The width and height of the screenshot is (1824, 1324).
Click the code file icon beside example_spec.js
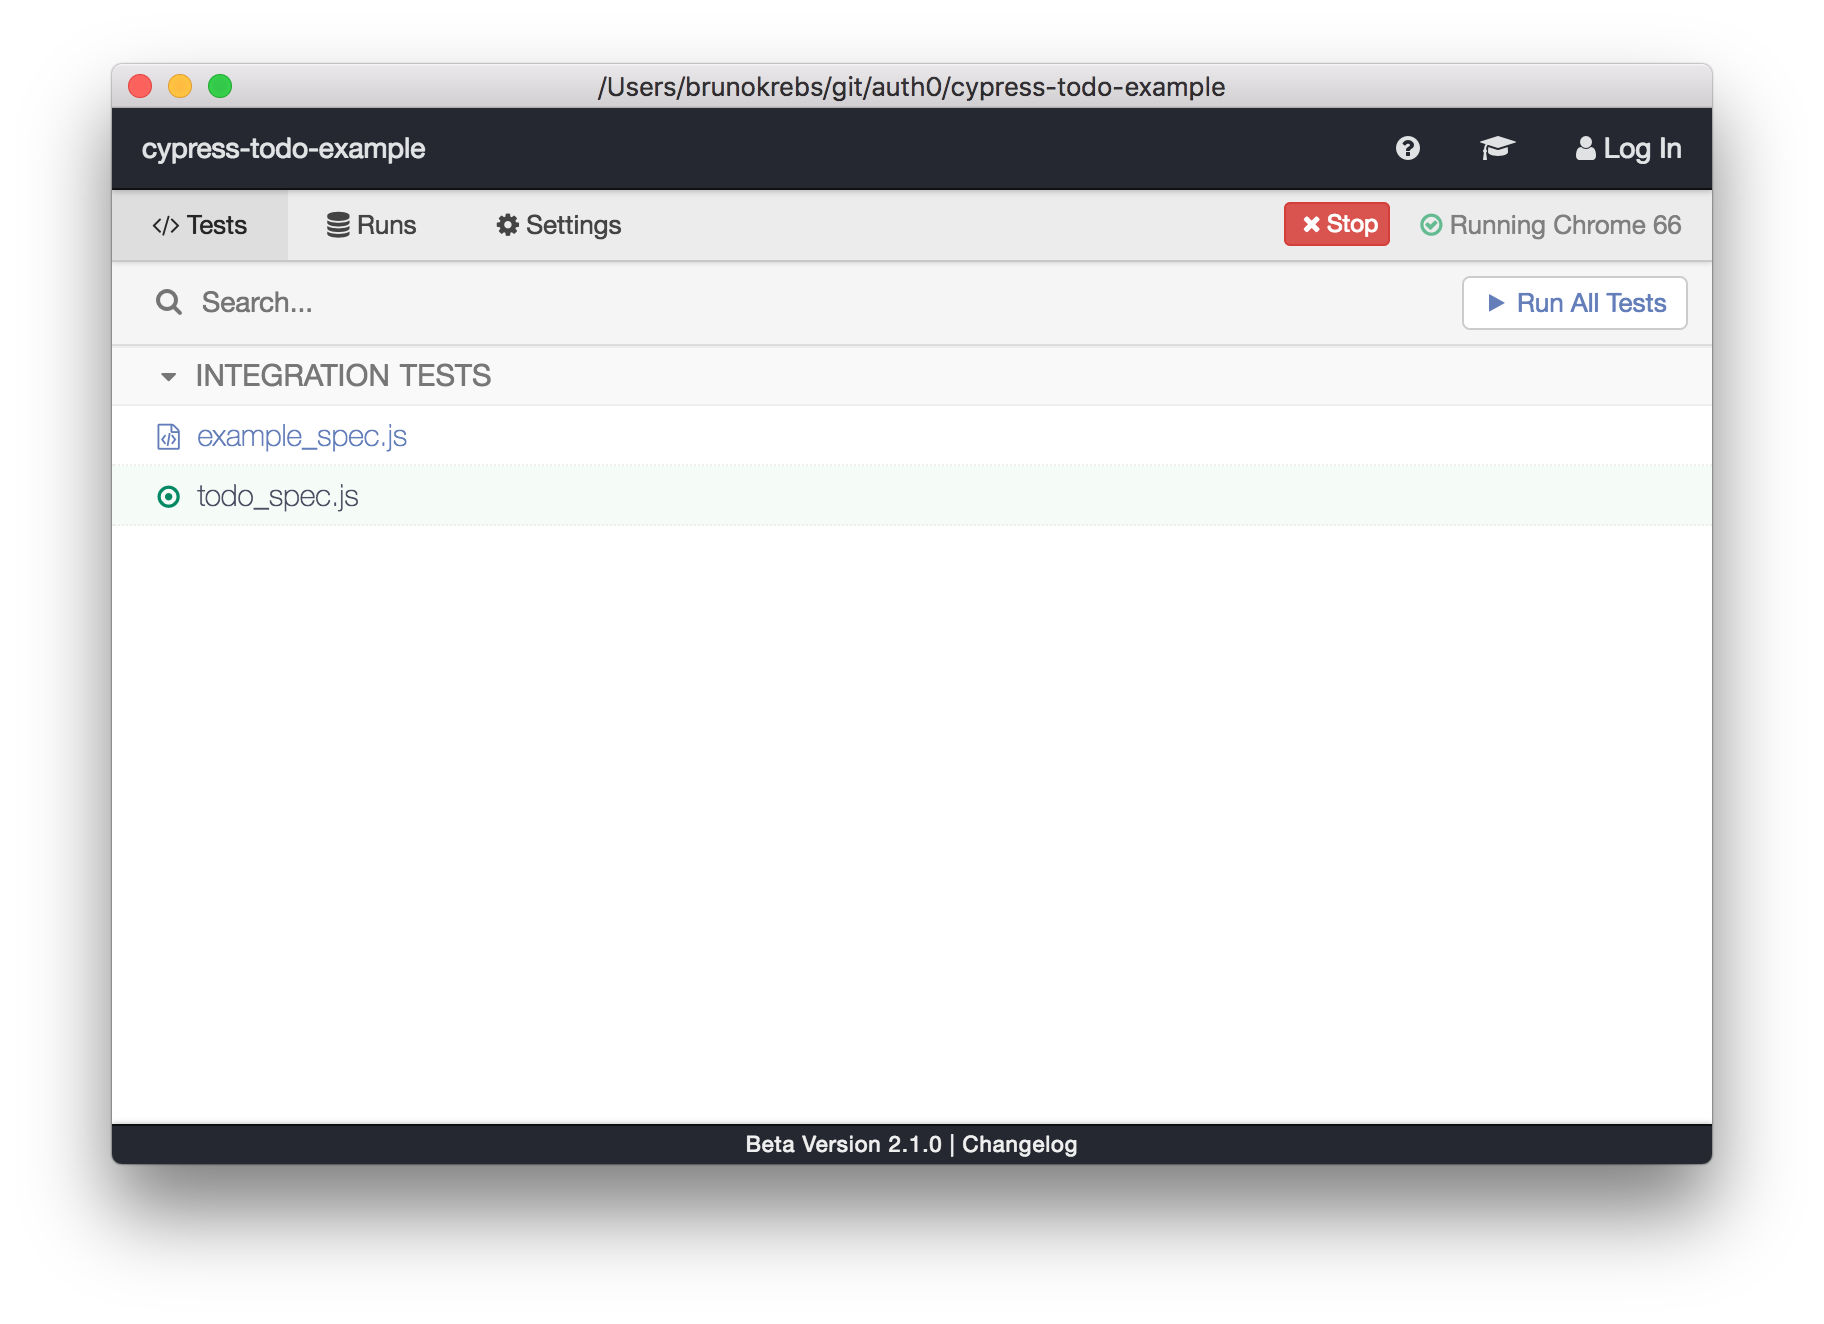[168, 435]
